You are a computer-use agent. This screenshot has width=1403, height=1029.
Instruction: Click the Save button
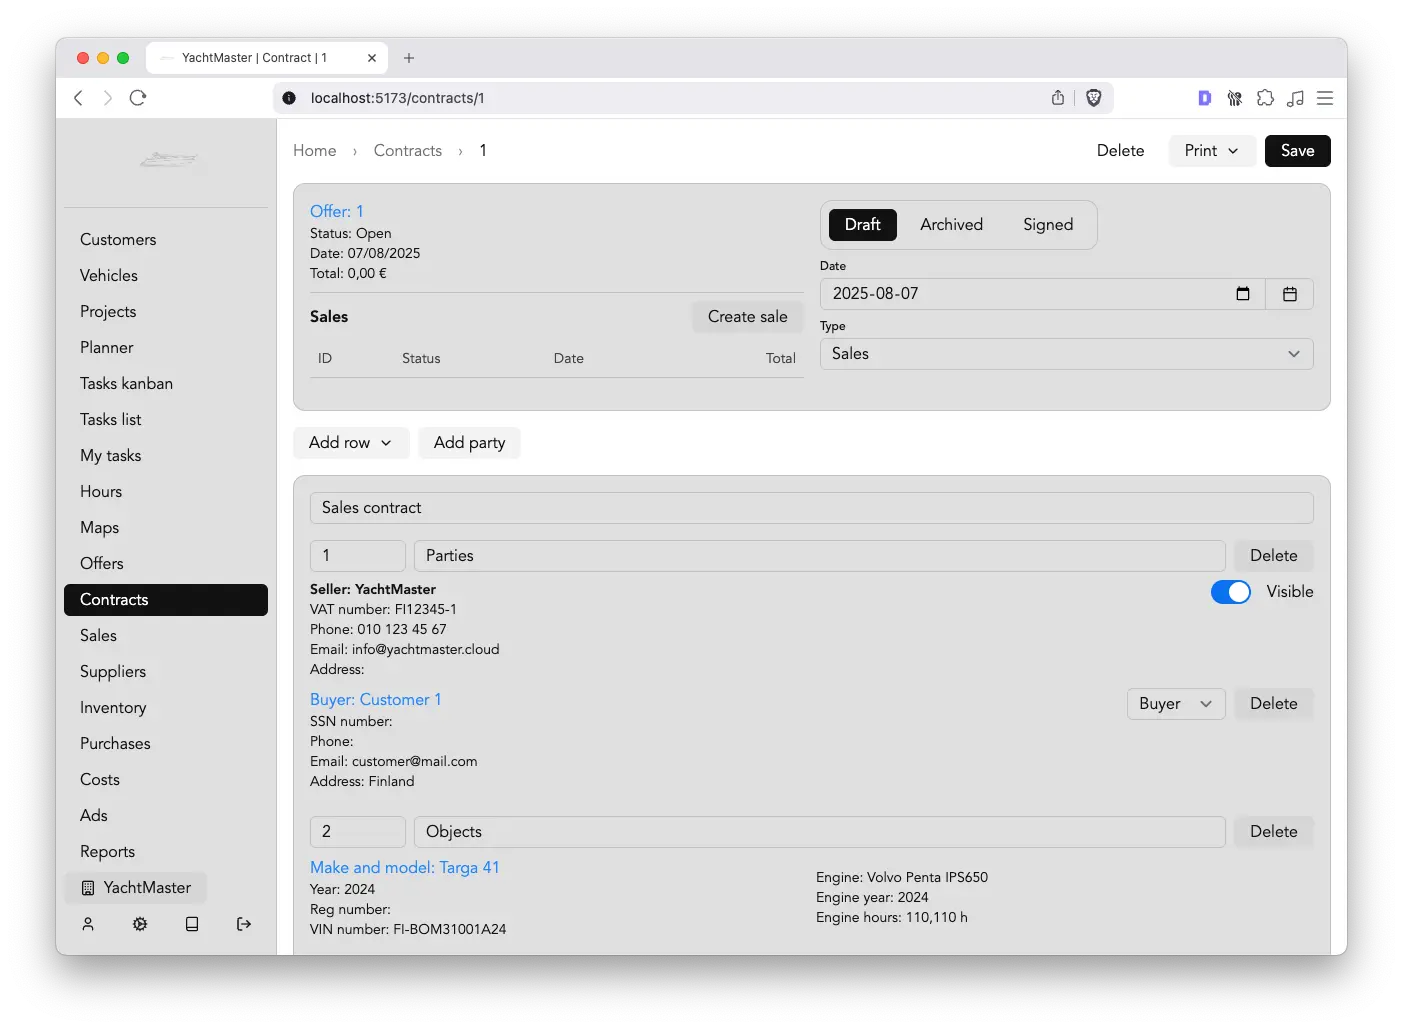tap(1297, 151)
